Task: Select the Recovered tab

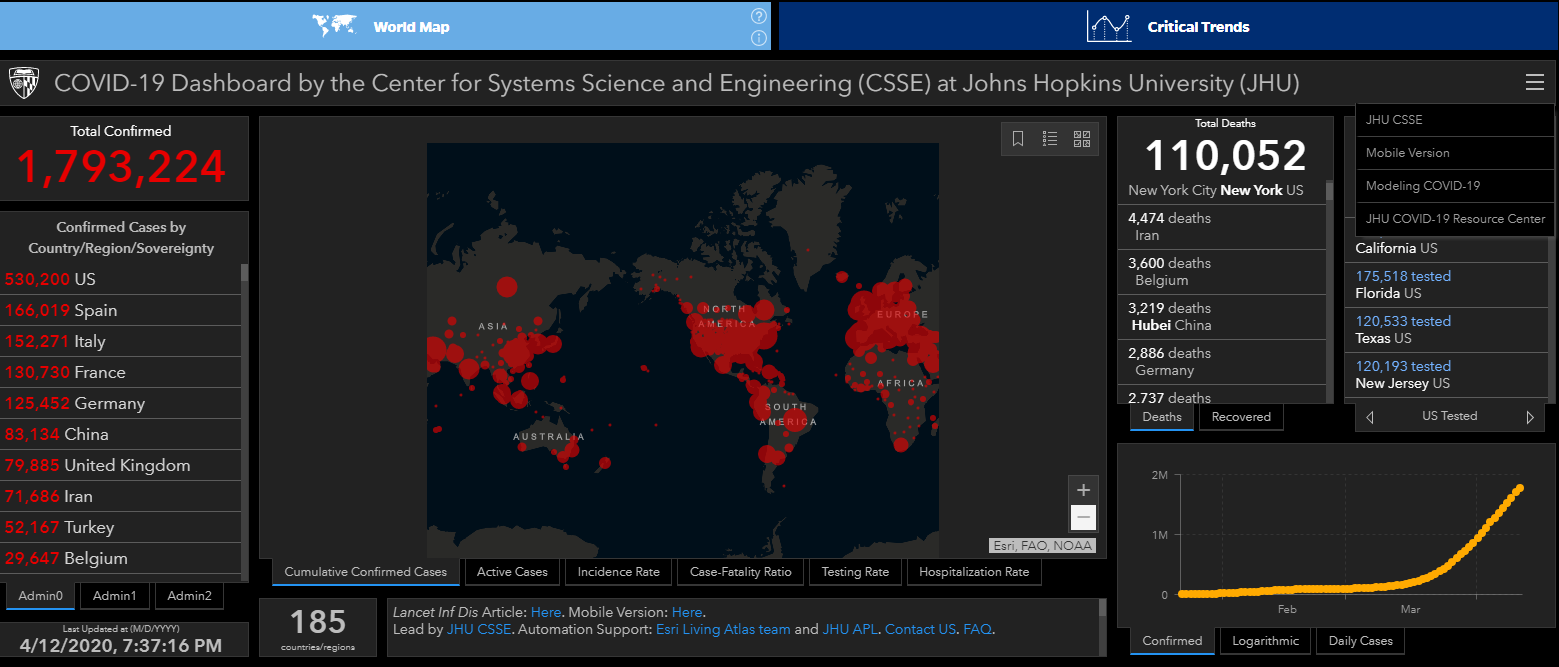Action: coord(1241,417)
